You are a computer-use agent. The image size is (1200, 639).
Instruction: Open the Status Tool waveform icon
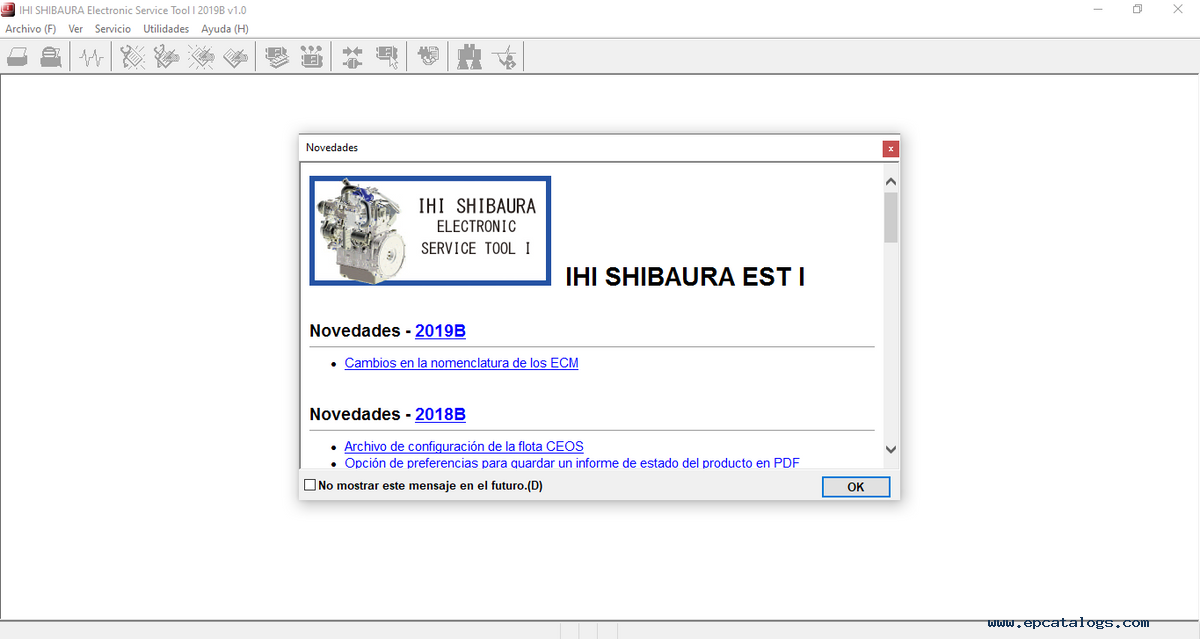(x=92, y=57)
